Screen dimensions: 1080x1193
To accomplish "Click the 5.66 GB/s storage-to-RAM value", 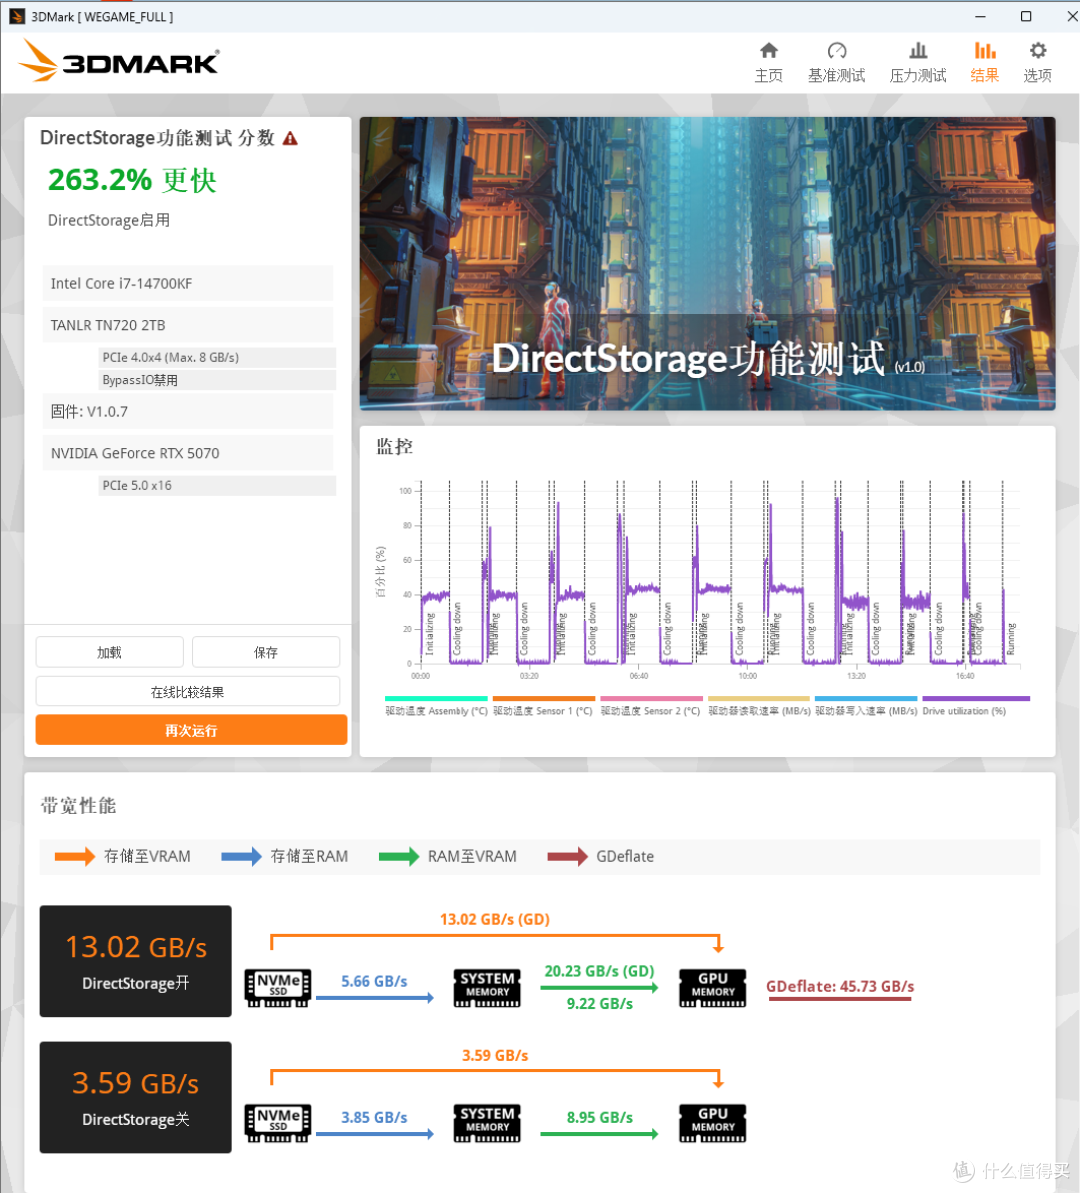I will click(374, 981).
